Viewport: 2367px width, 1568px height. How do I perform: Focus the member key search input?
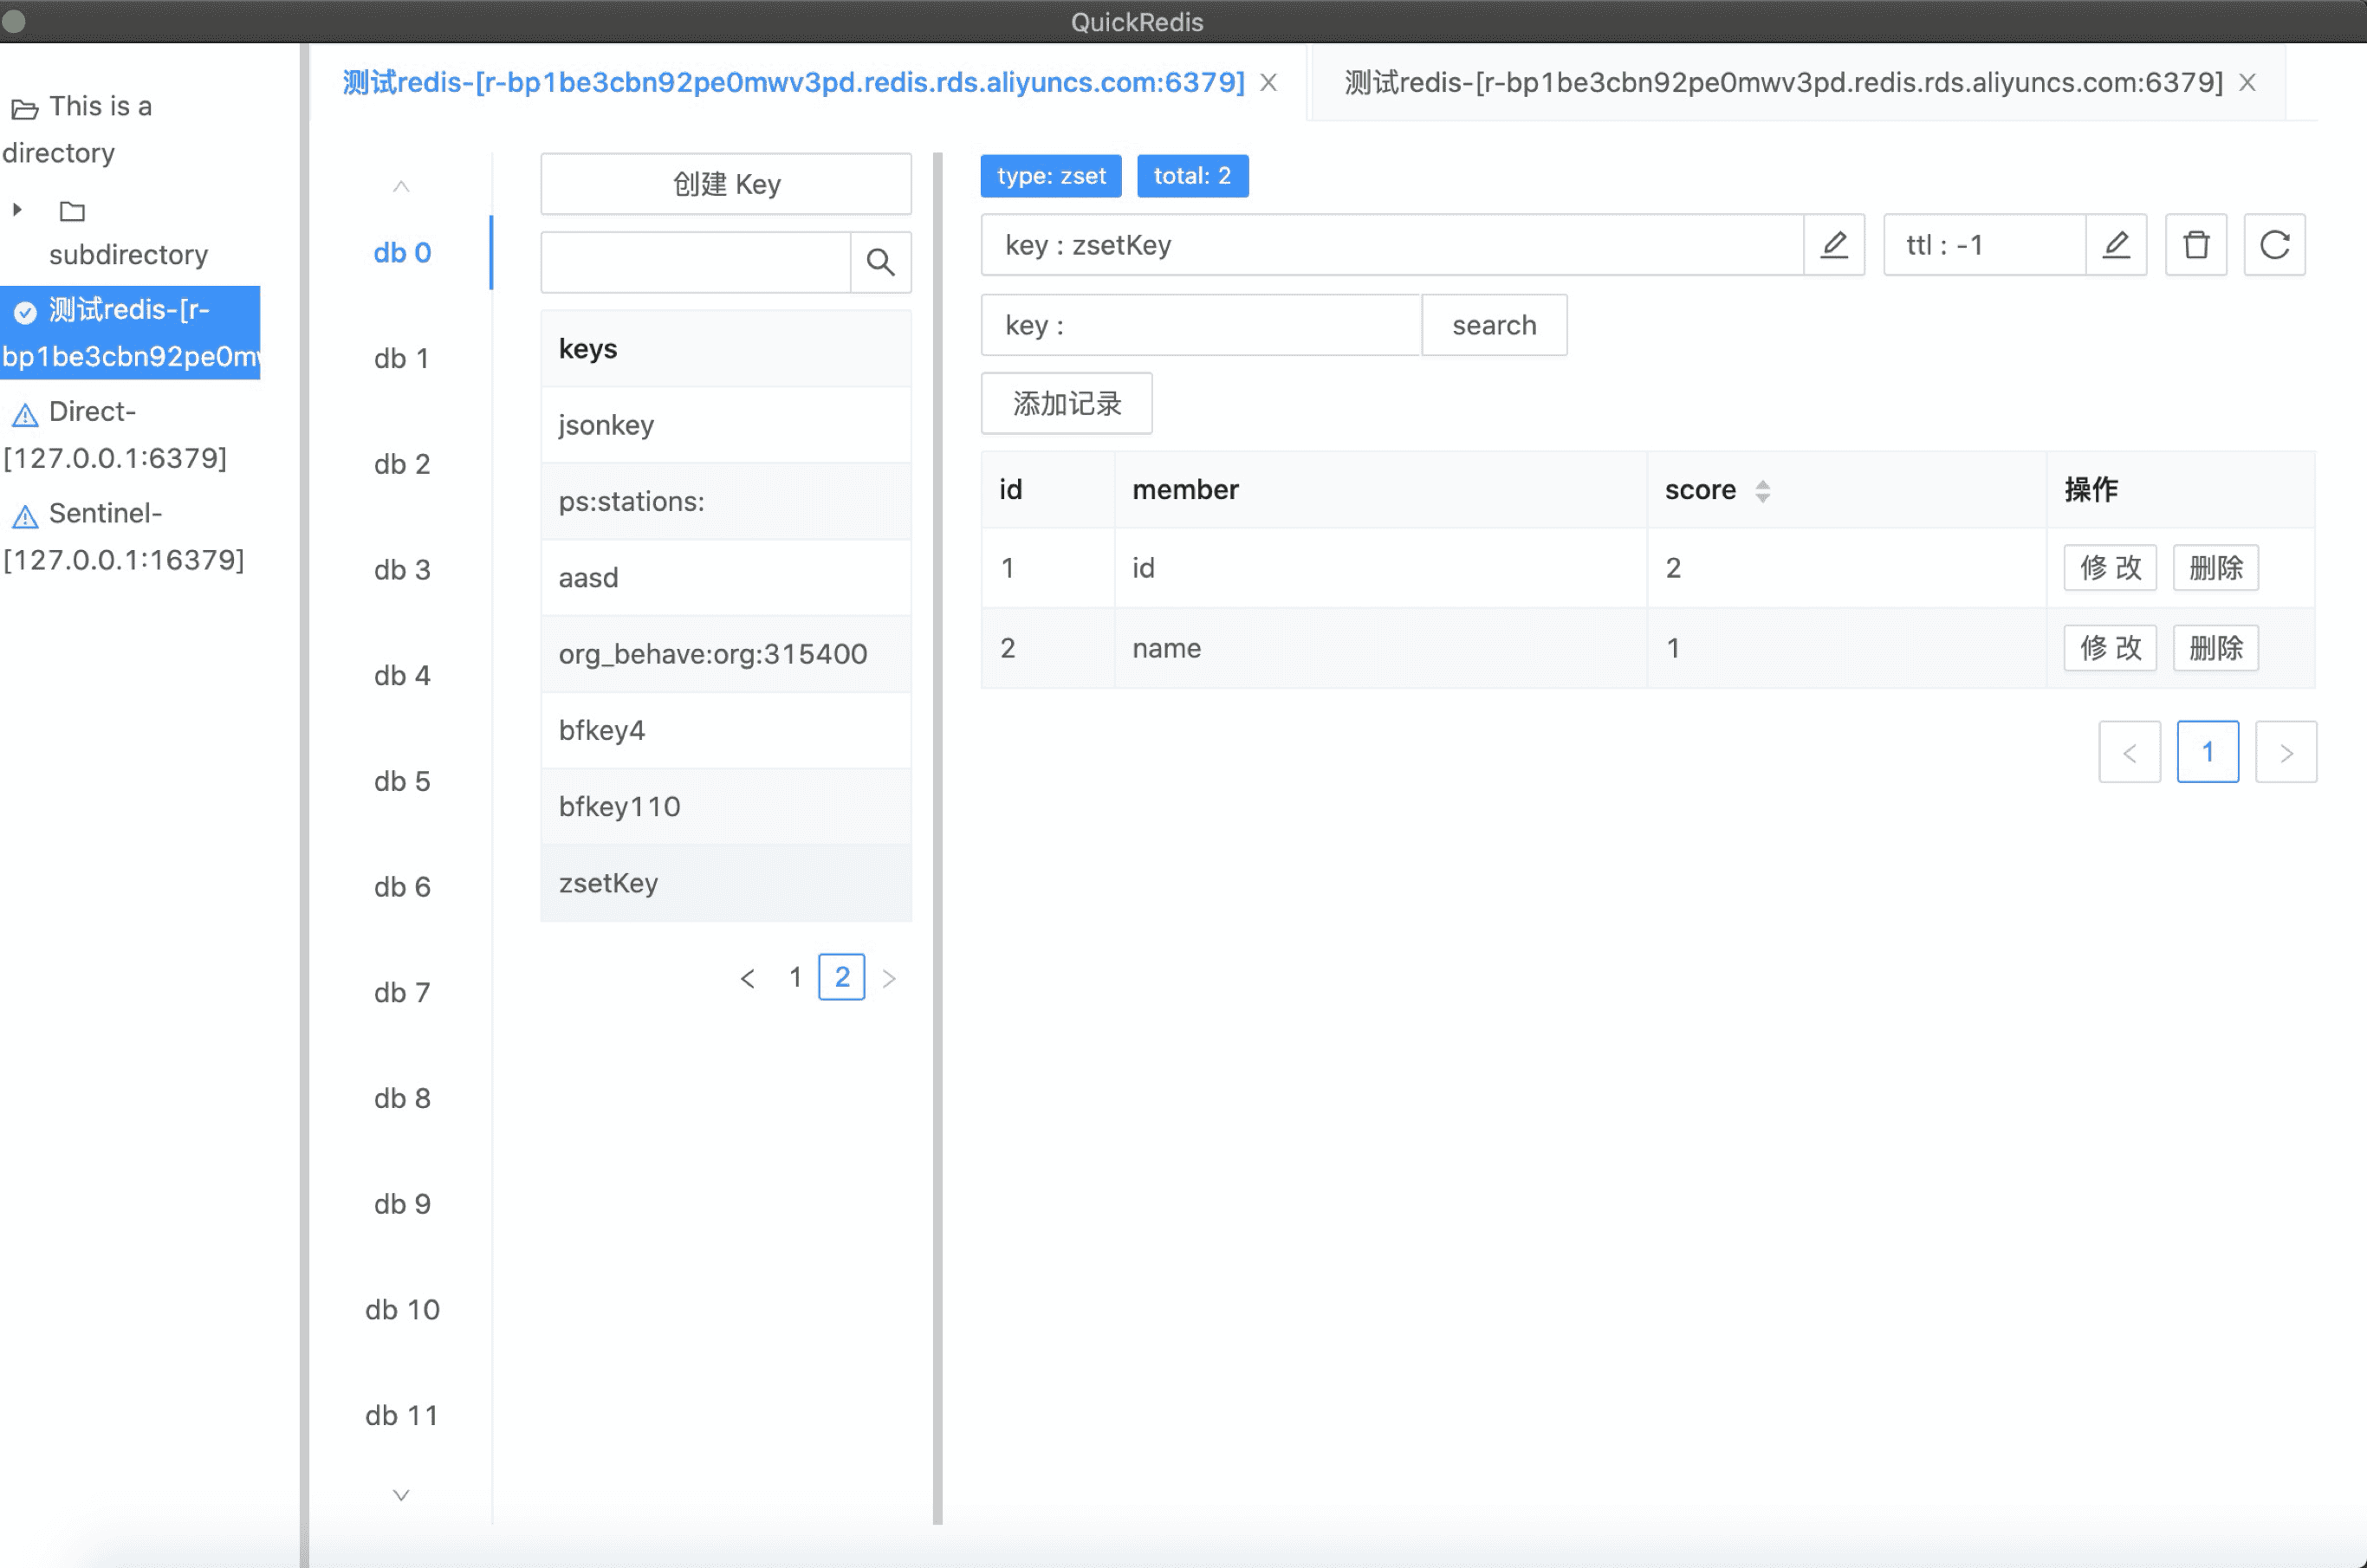1201,325
